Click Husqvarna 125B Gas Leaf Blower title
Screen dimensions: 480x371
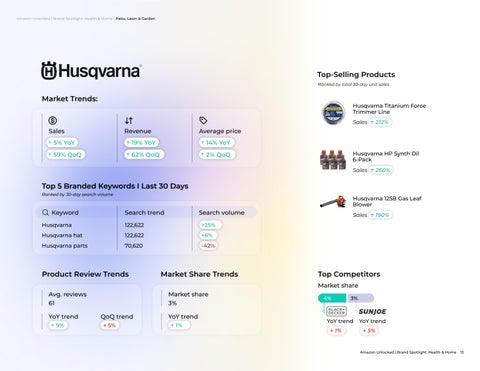pyautogui.click(x=387, y=201)
